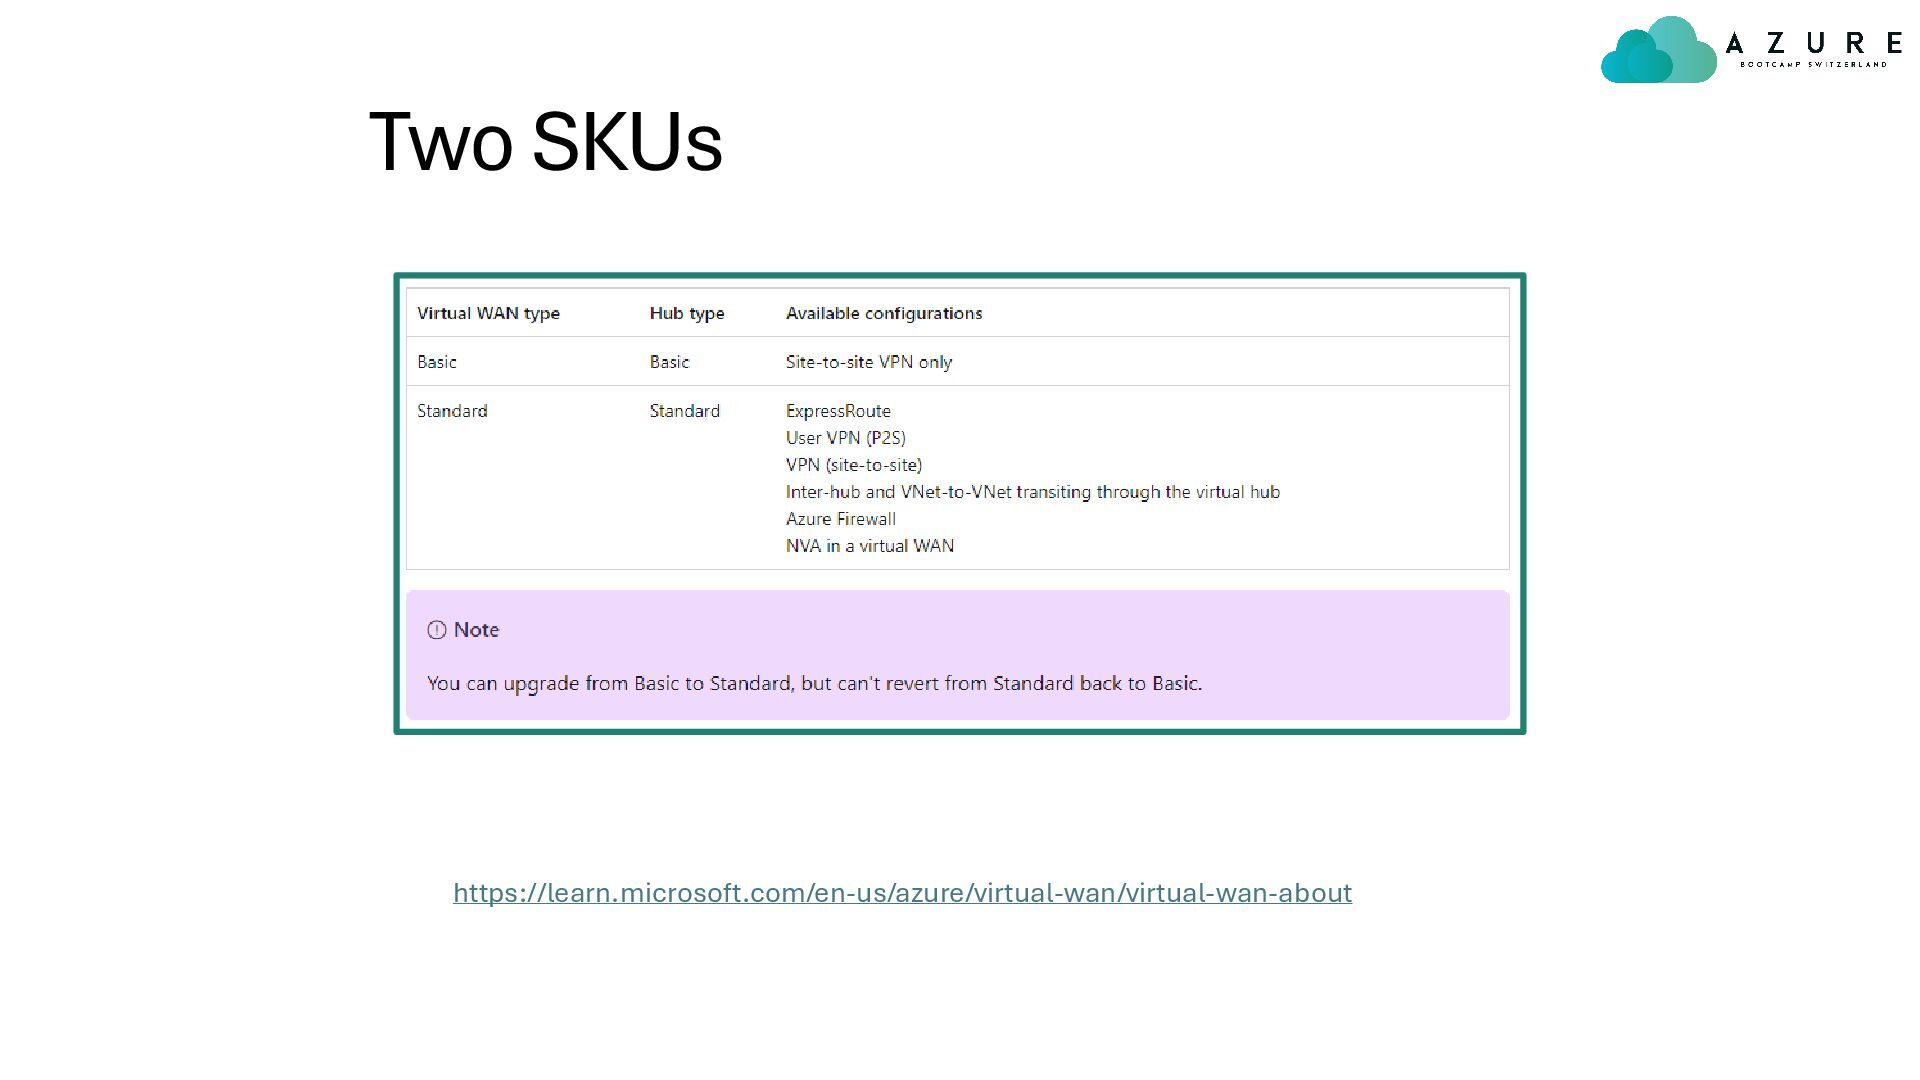The width and height of the screenshot is (1920, 1080).
Task: Click the 'Virtual WAN type' column header
Action: point(488,313)
